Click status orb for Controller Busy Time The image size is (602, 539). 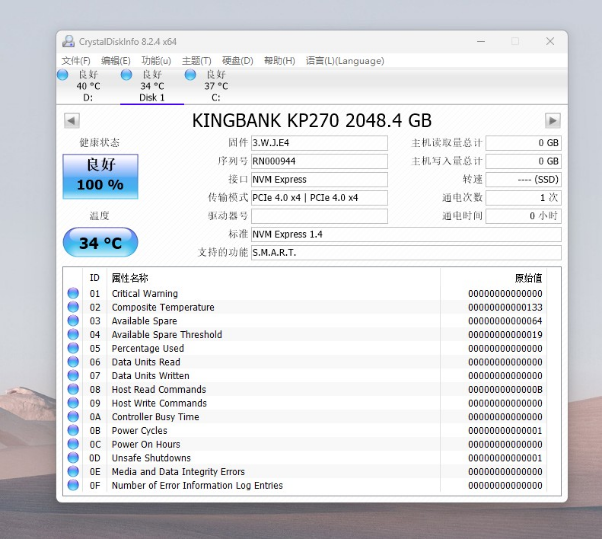[x=73, y=417]
